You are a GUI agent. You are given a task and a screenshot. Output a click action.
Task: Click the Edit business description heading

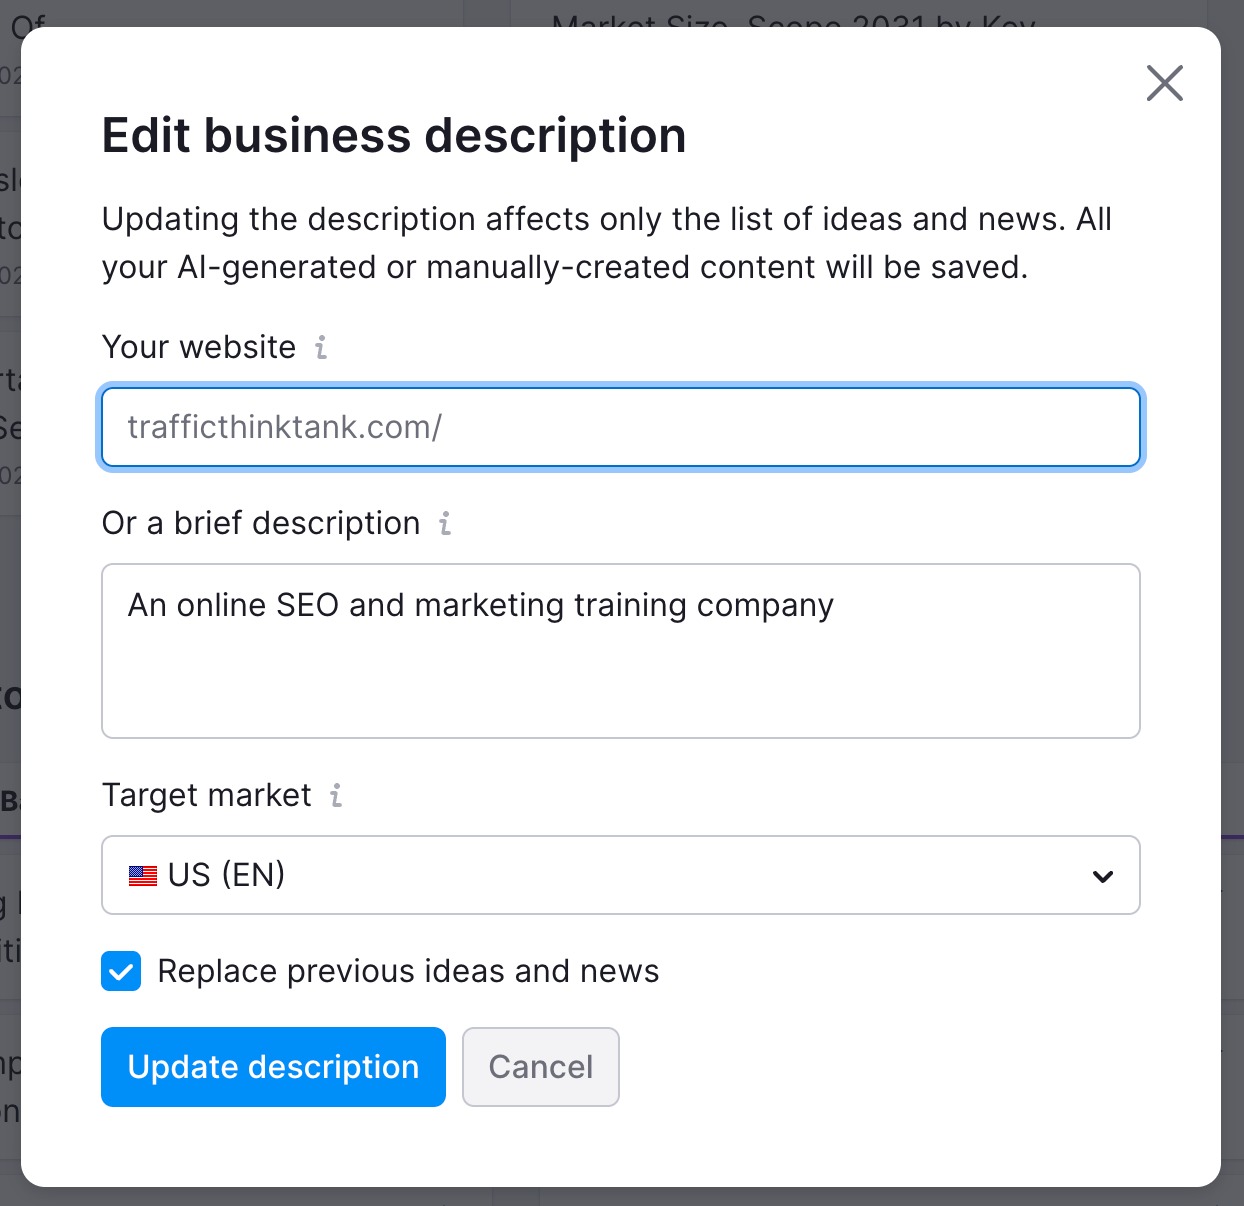(x=393, y=134)
